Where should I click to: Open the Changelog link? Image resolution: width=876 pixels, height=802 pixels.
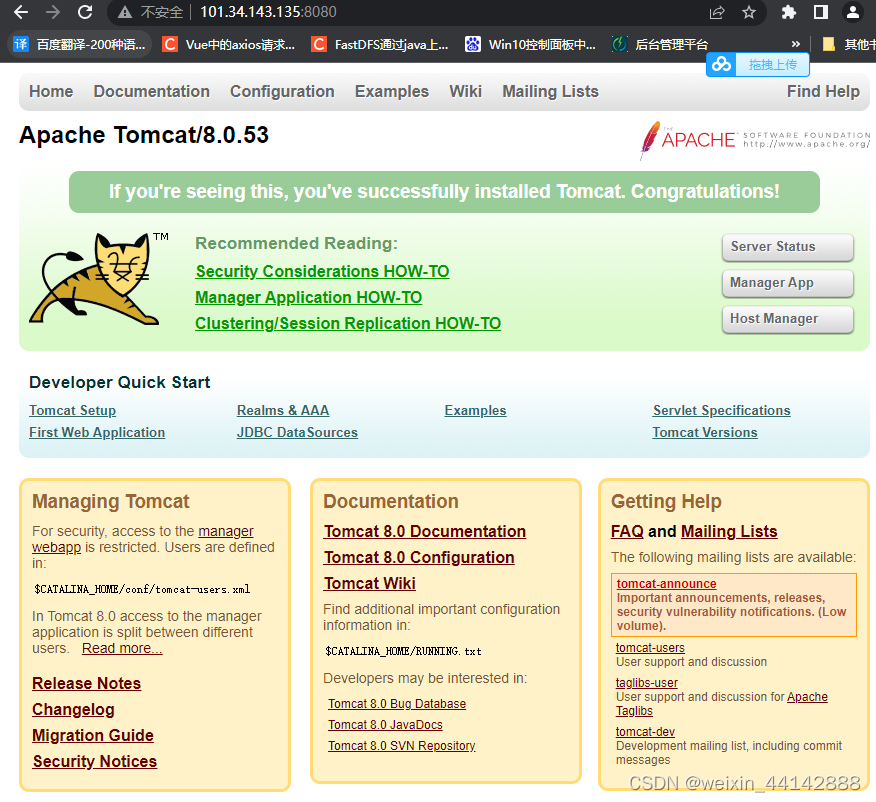tap(73, 710)
